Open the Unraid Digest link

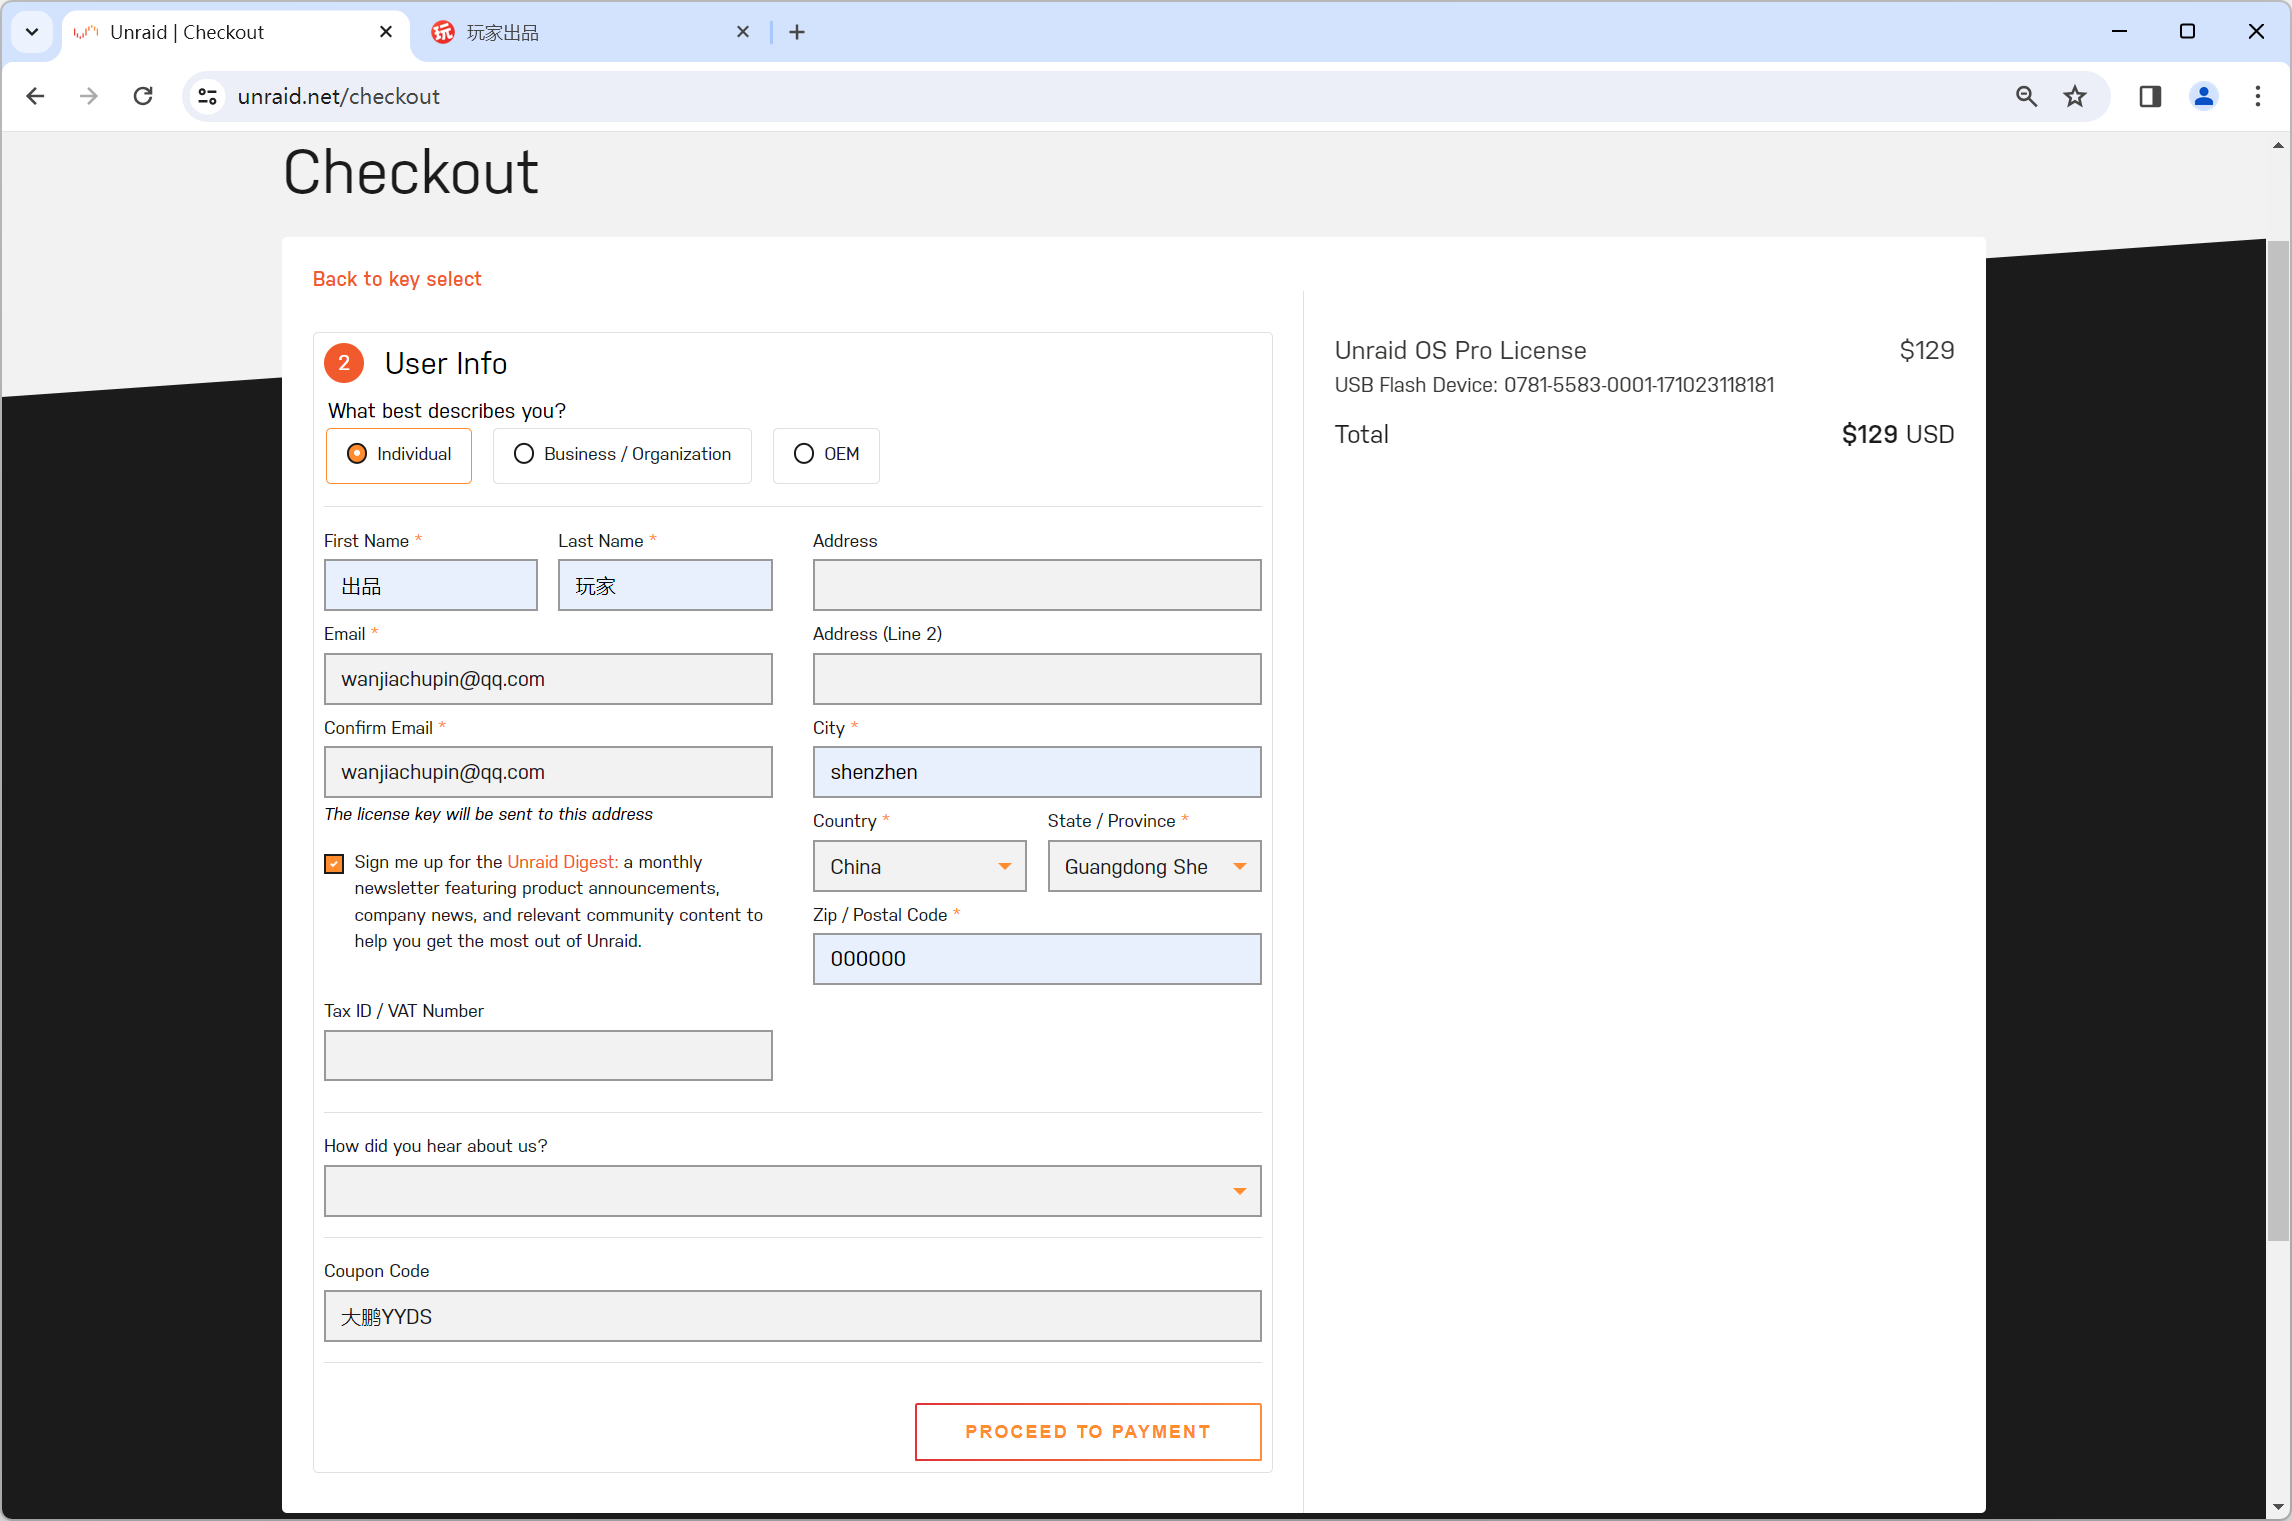point(563,862)
